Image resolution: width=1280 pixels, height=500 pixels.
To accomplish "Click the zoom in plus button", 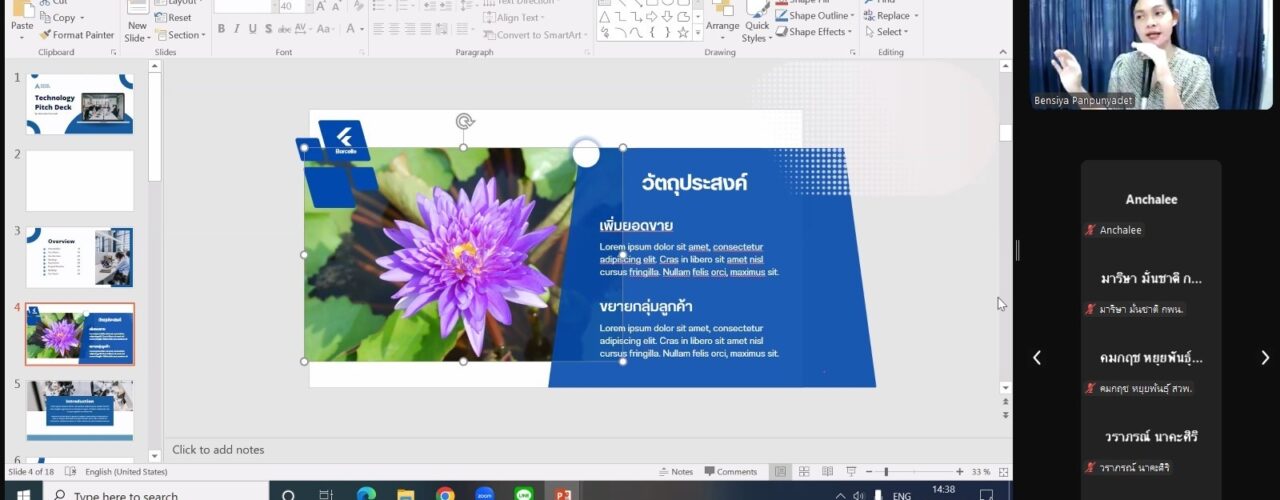I will (x=960, y=472).
